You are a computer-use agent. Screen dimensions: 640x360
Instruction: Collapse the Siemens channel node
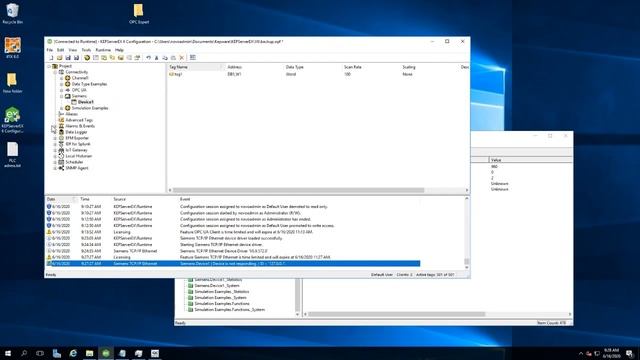tap(62, 96)
